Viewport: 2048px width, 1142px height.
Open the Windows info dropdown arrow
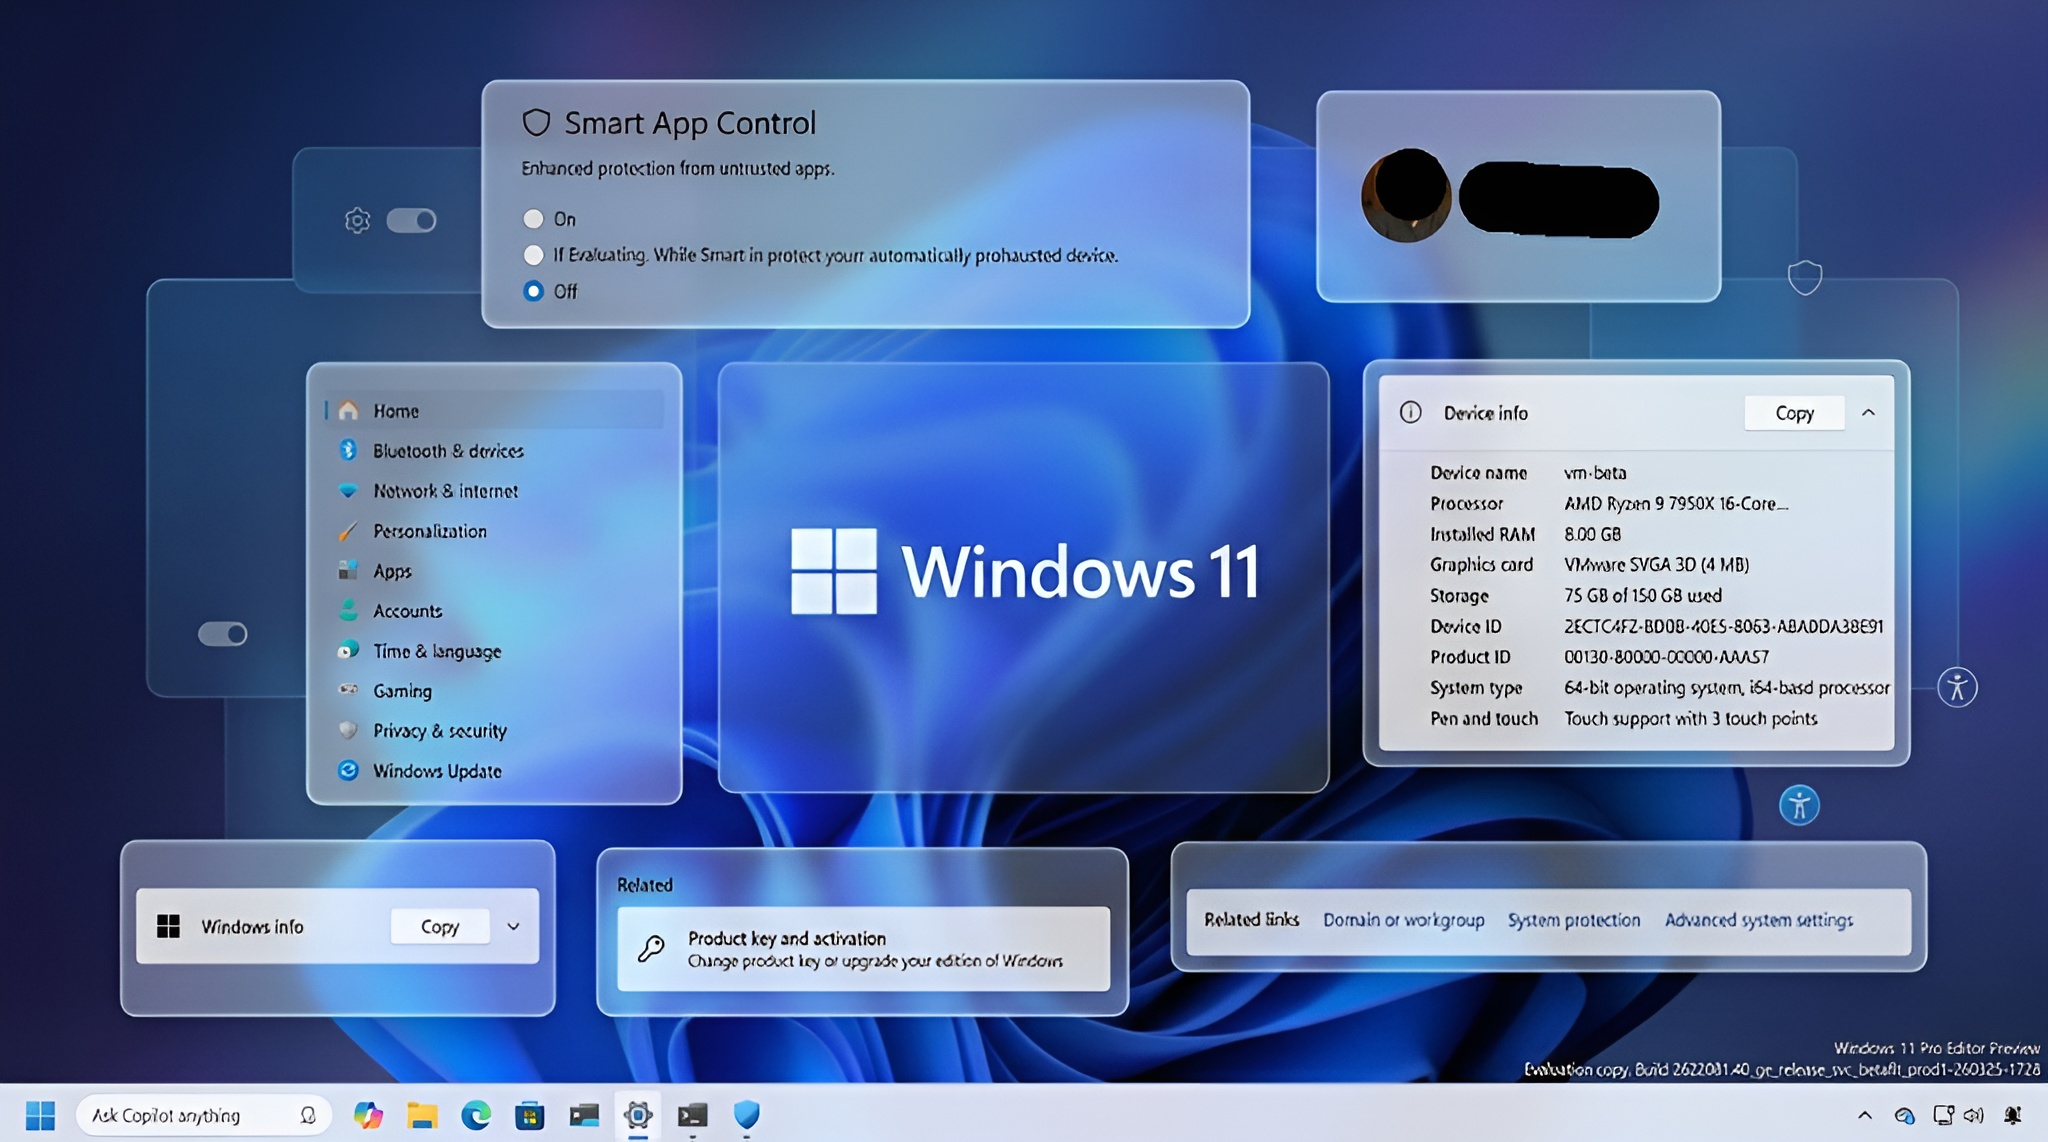click(x=513, y=926)
